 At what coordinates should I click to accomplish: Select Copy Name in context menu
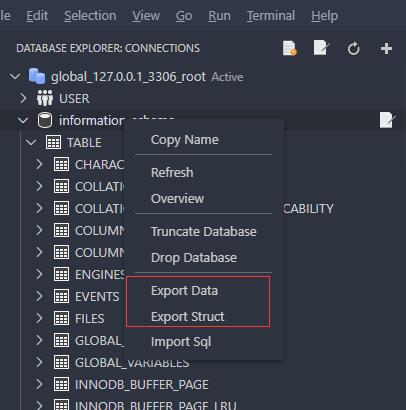tap(185, 140)
